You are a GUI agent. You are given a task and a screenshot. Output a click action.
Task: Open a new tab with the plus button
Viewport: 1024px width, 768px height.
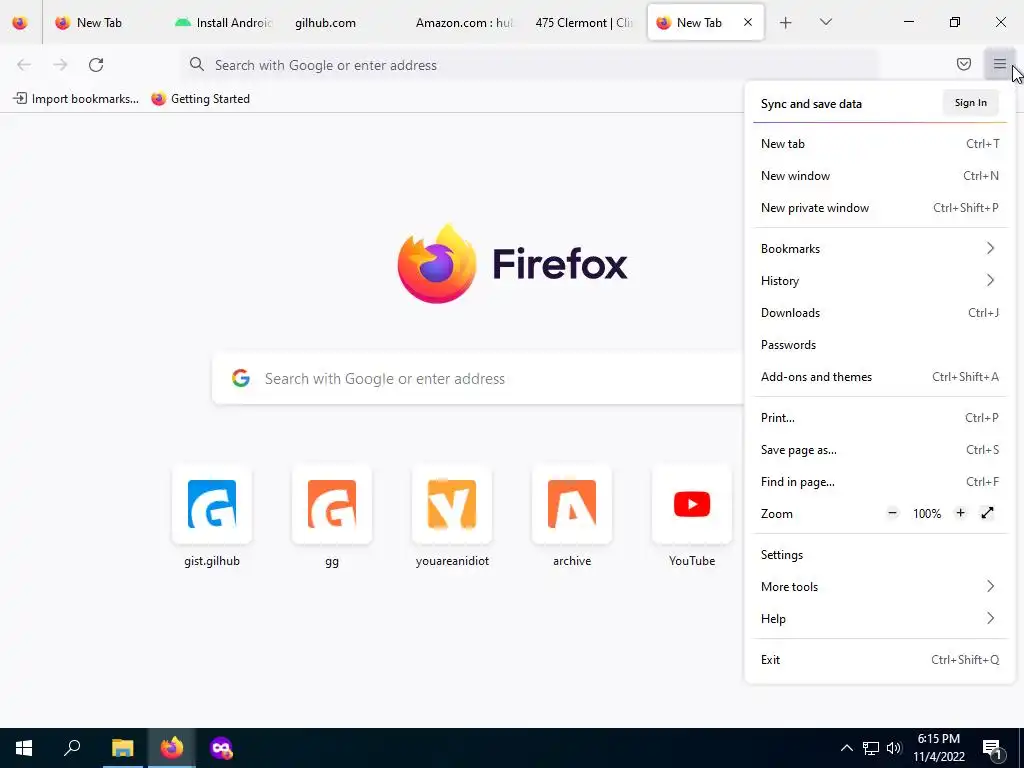pos(786,23)
